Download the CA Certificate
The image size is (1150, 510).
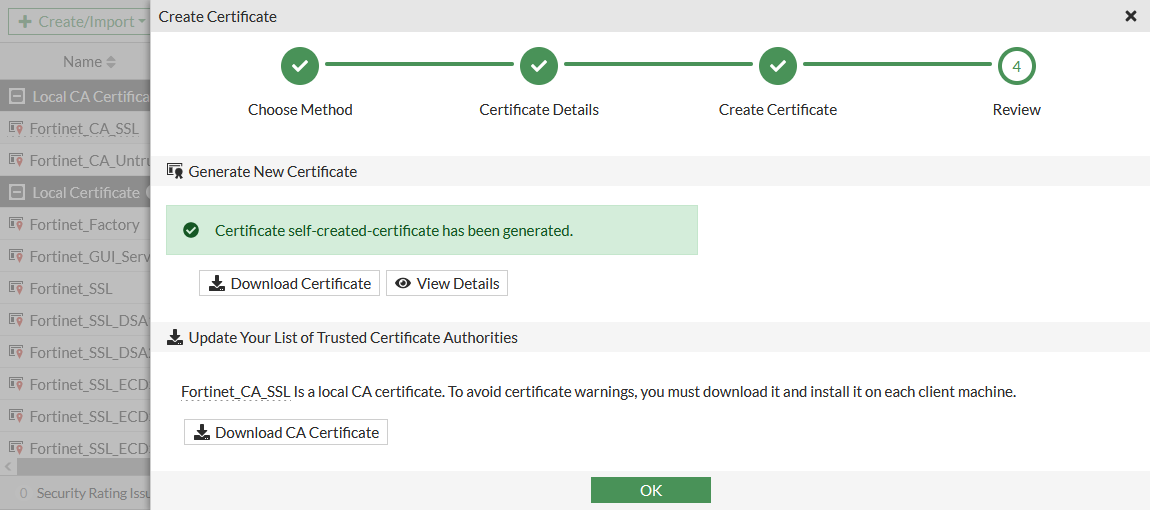(x=286, y=433)
